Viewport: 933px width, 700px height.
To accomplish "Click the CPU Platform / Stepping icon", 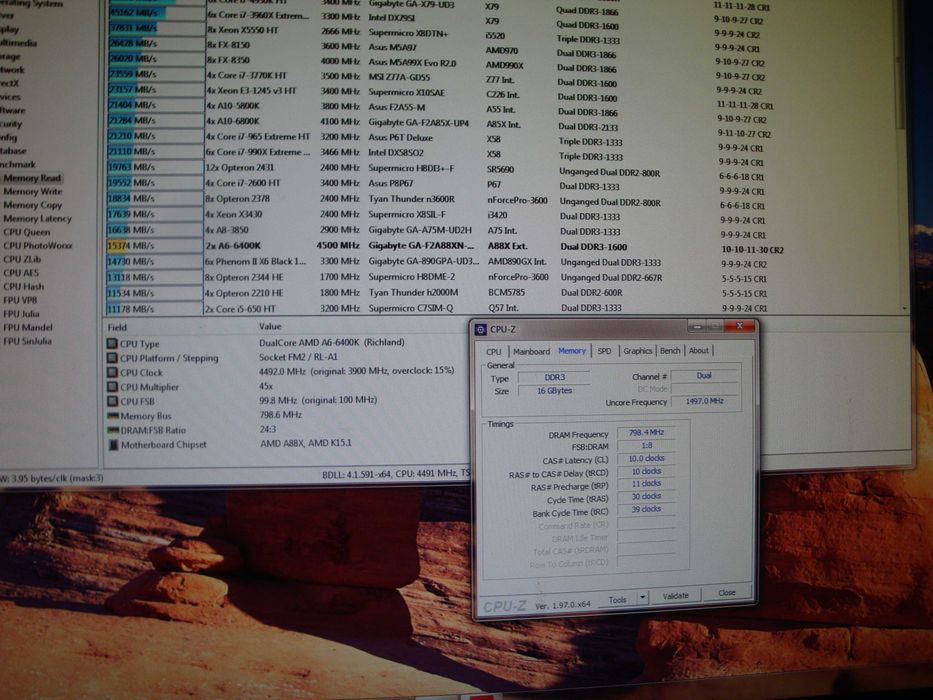I will 112,358.
